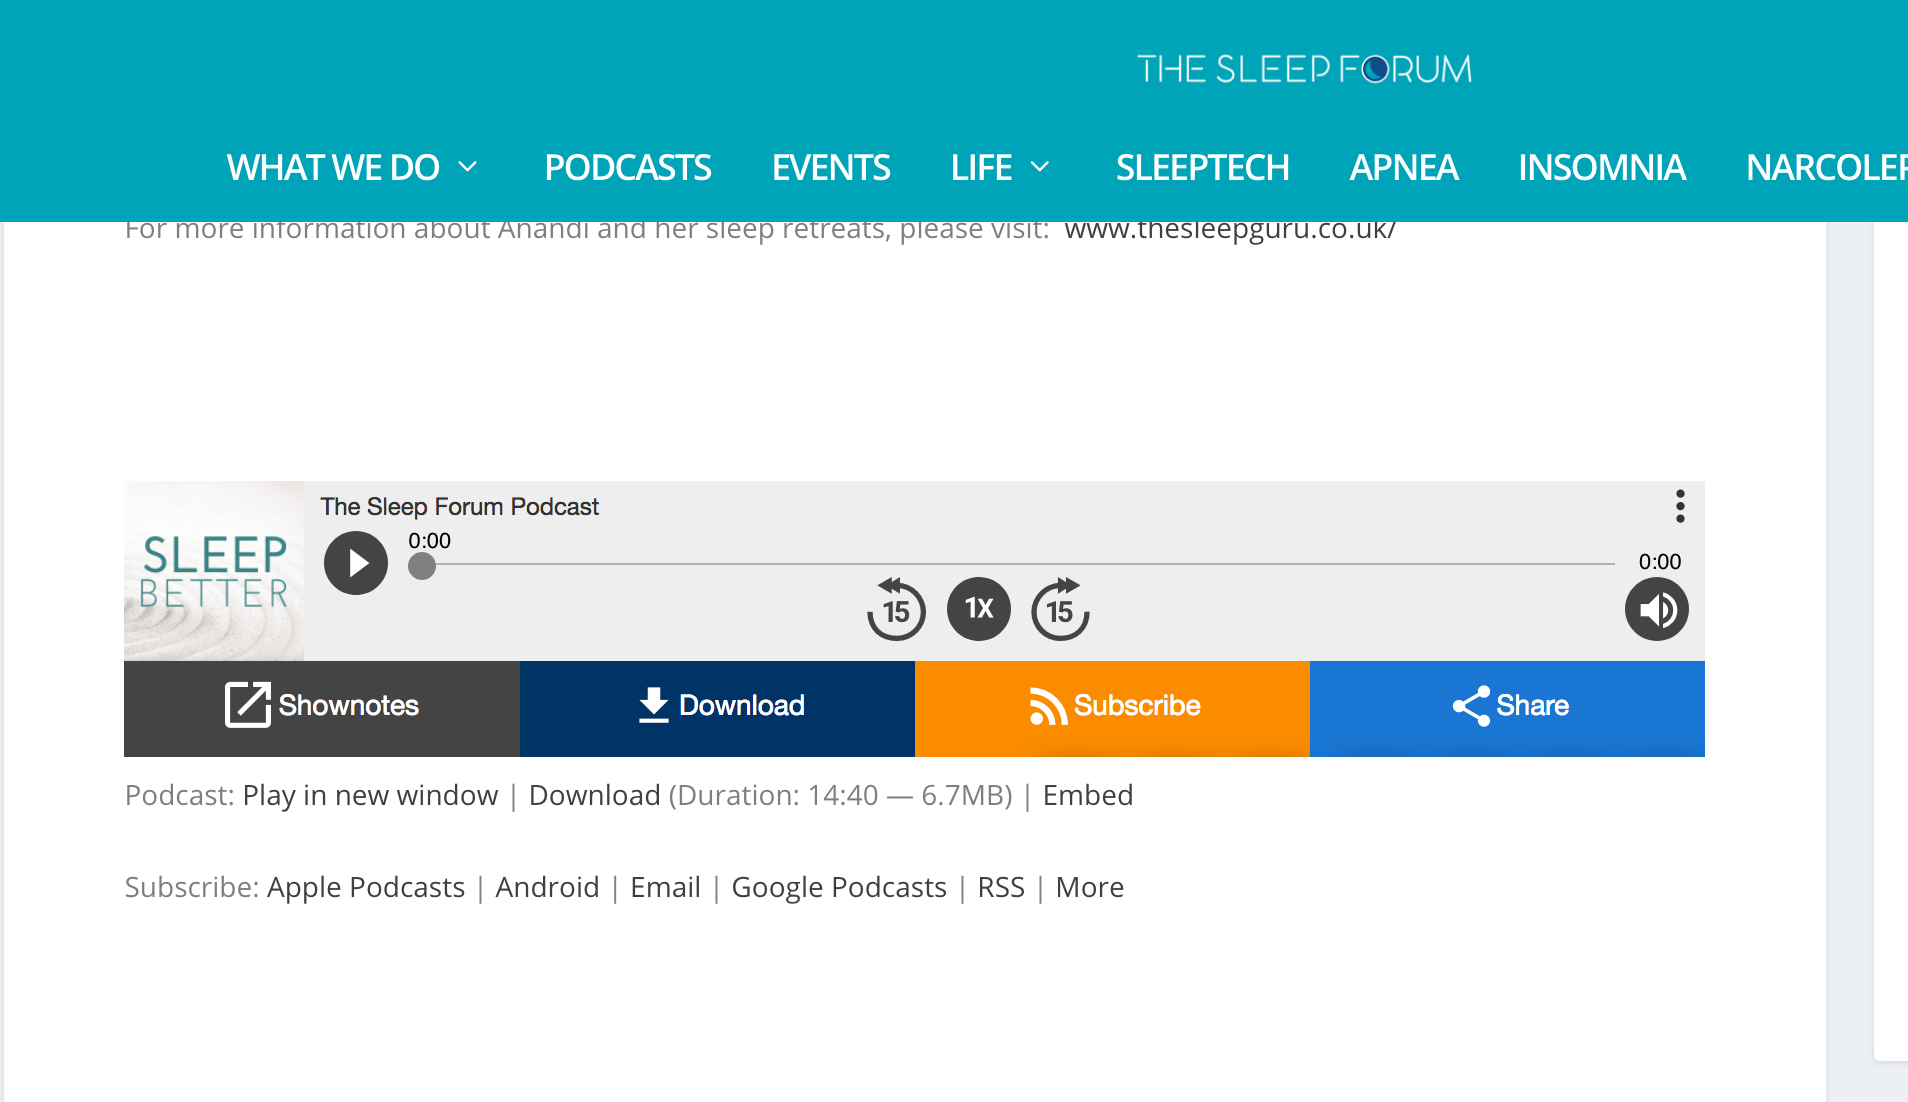The width and height of the screenshot is (1908, 1102).
Task: Click the Download text link below player
Action: [x=595, y=795]
